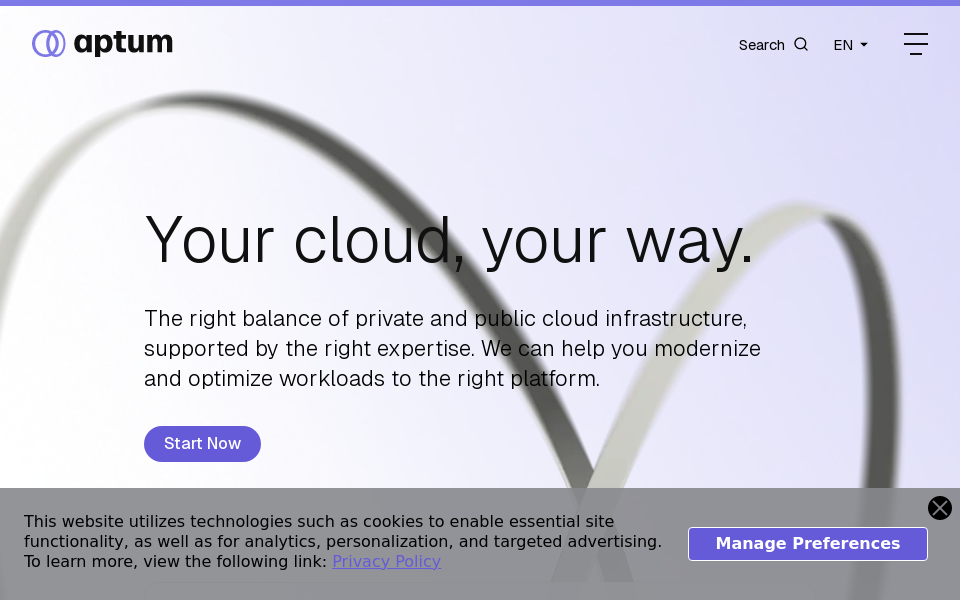Open the language selector chevron beside EN
The image size is (960, 600).
point(864,45)
